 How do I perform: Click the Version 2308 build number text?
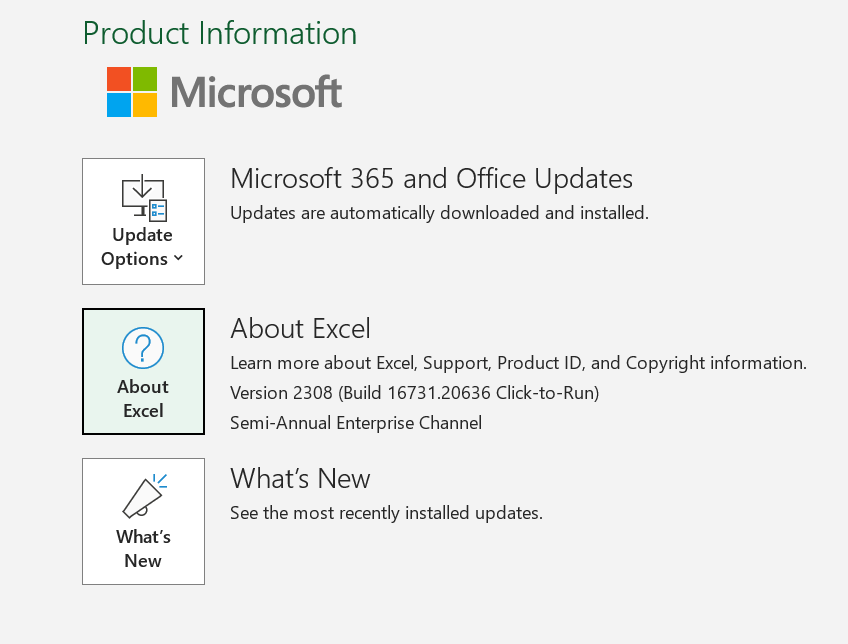tap(414, 393)
